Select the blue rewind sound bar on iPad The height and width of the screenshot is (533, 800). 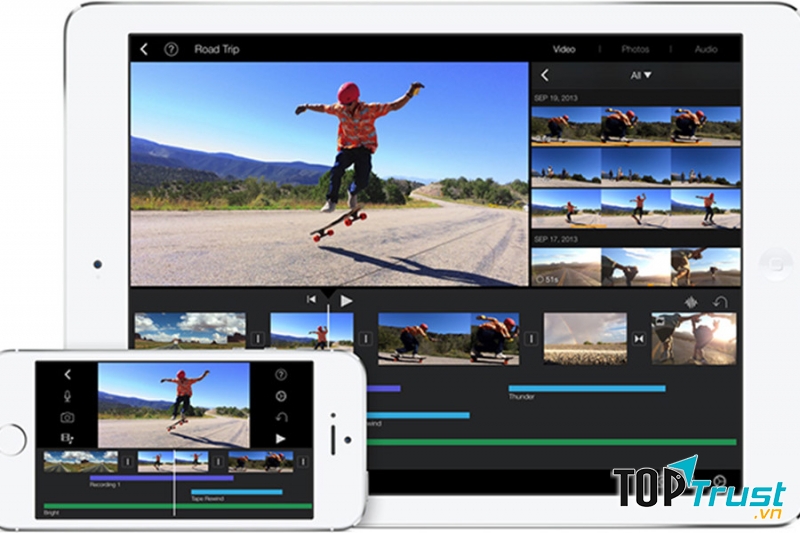[x=418, y=415]
